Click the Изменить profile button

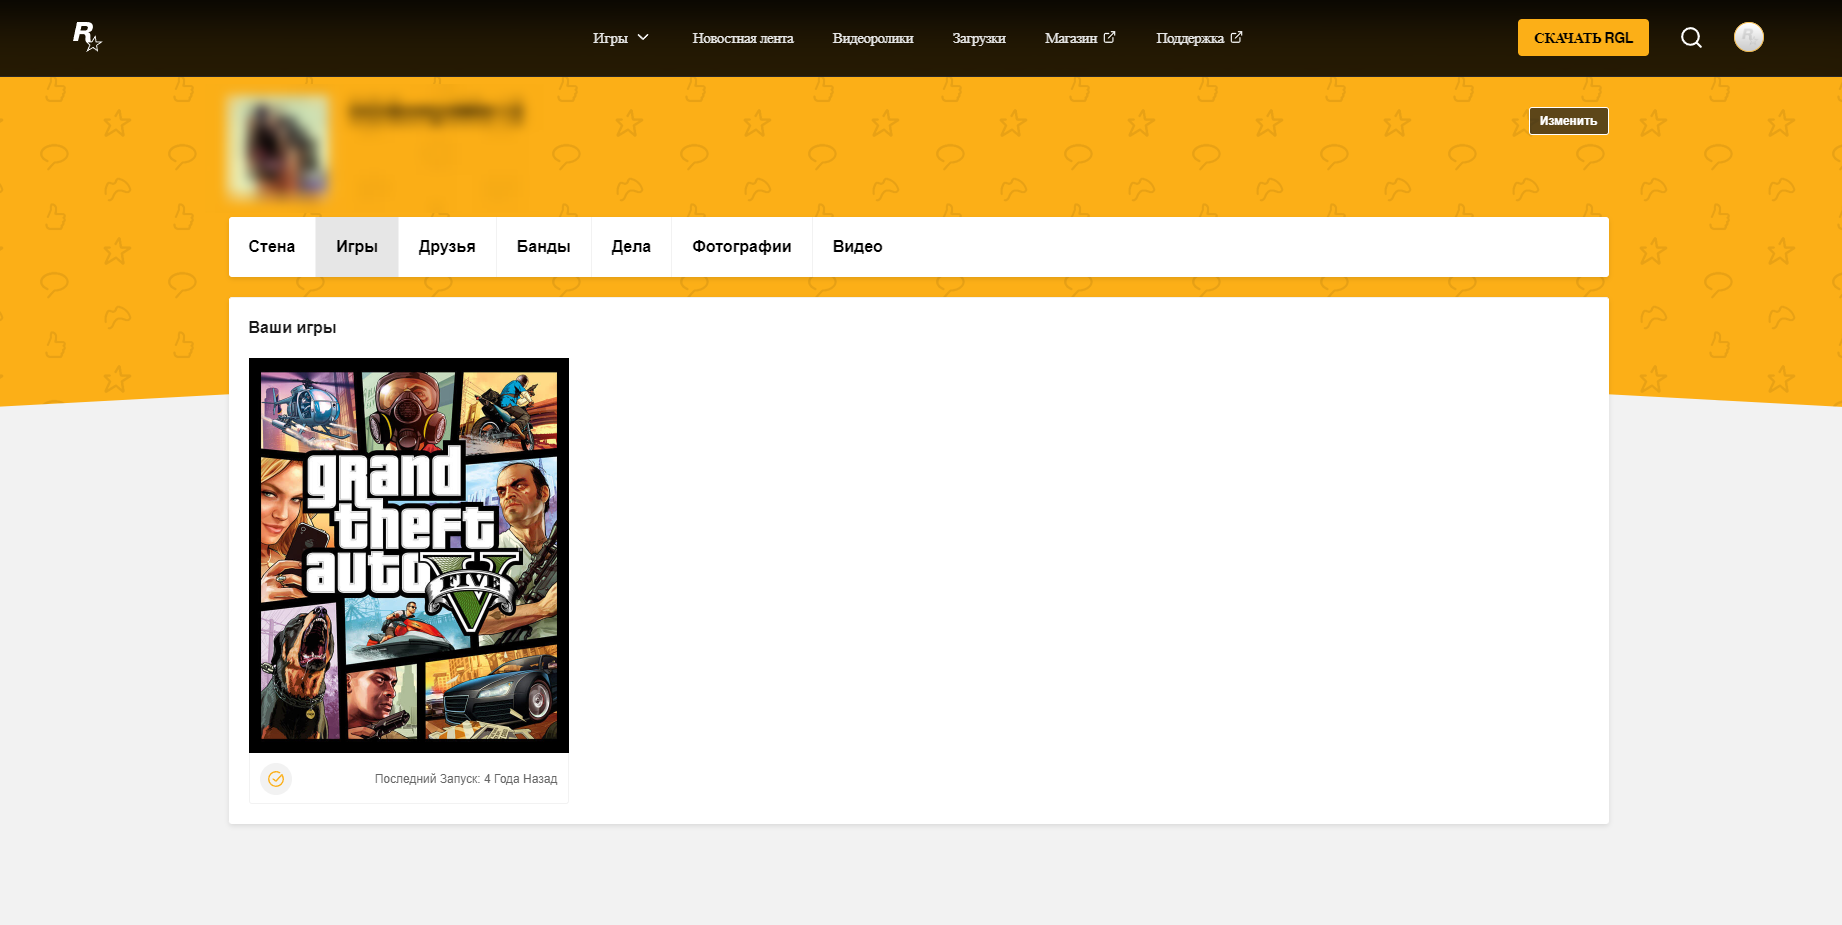pos(1568,121)
